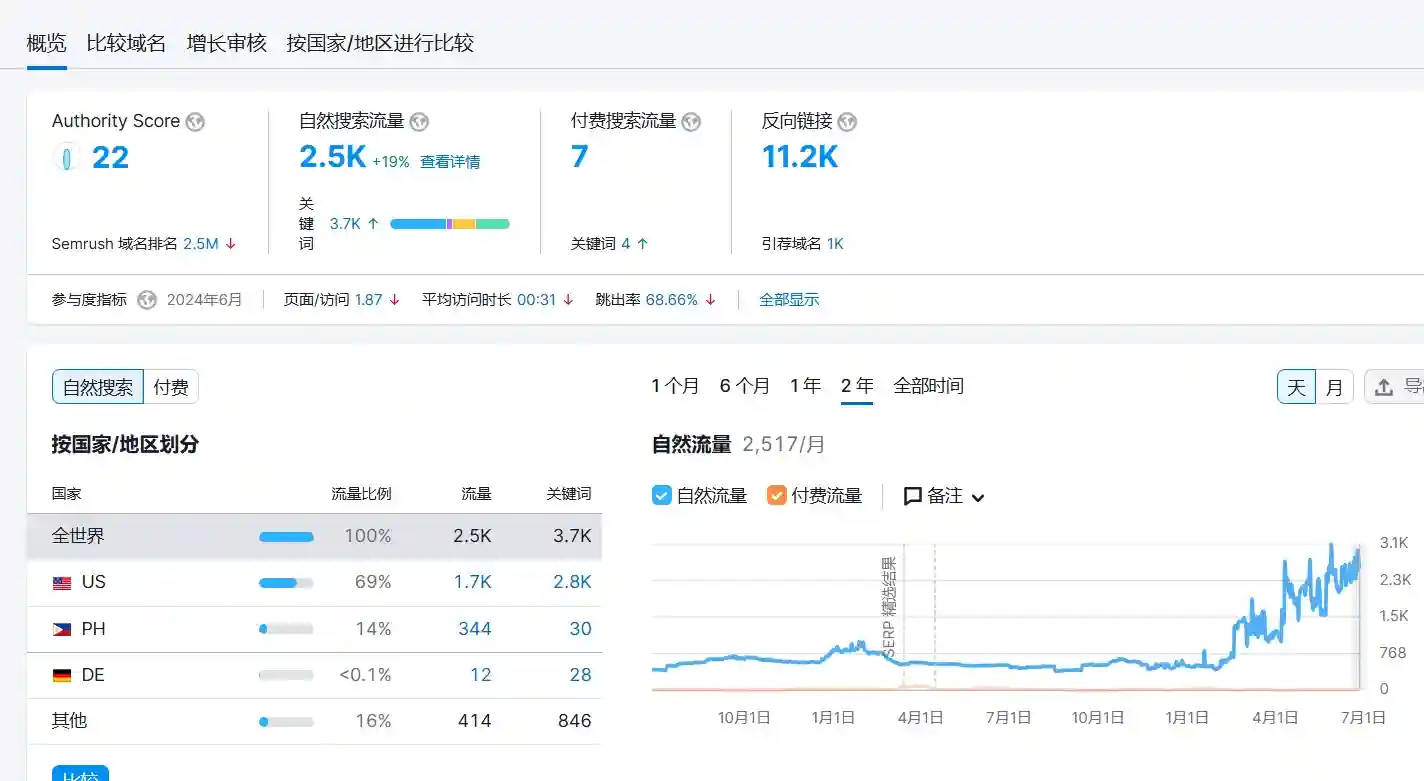The width and height of the screenshot is (1424, 781).
Task: Select the 付费 segment button
Action: pyautogui.click(x=171, y=387)
